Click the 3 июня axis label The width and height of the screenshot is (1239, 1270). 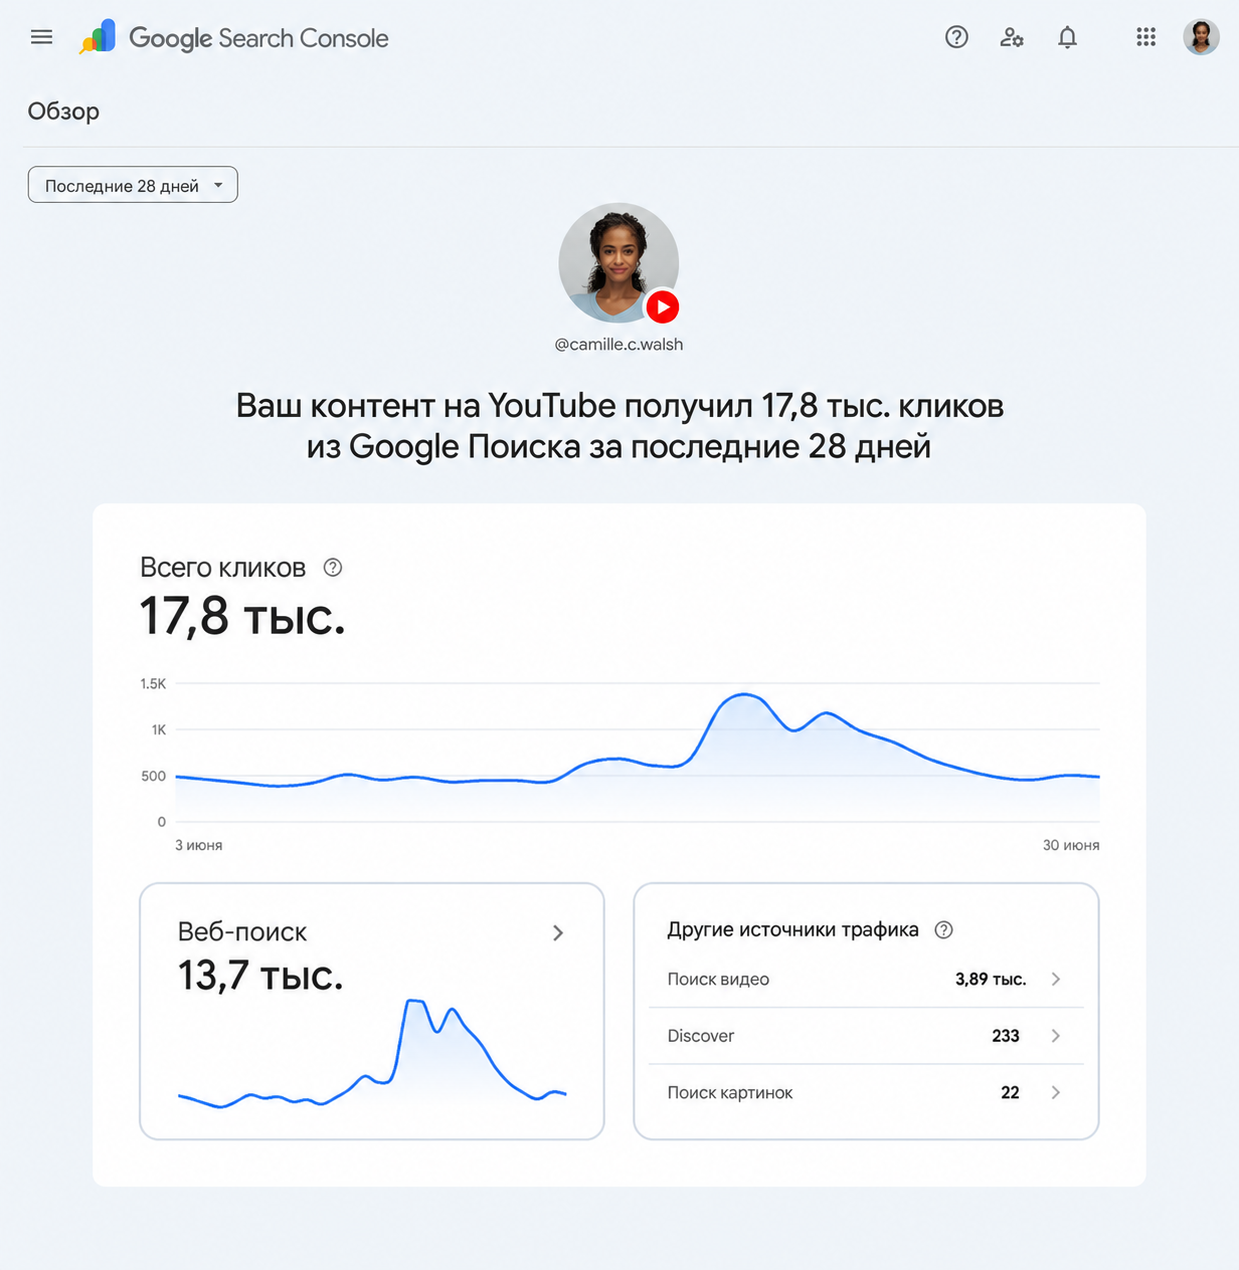(x=199, y=845)
